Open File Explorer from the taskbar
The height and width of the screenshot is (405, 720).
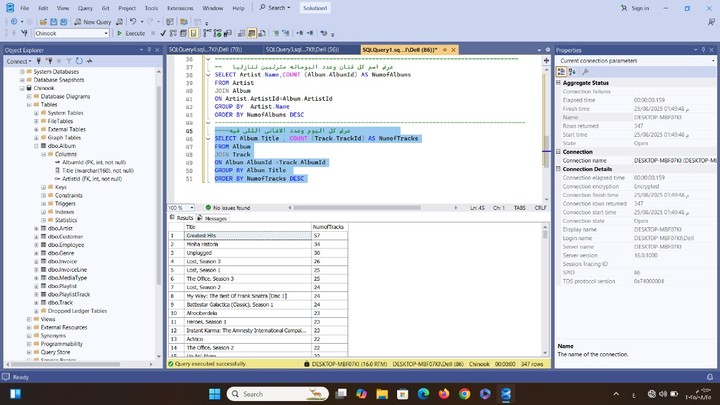[382, 394]
